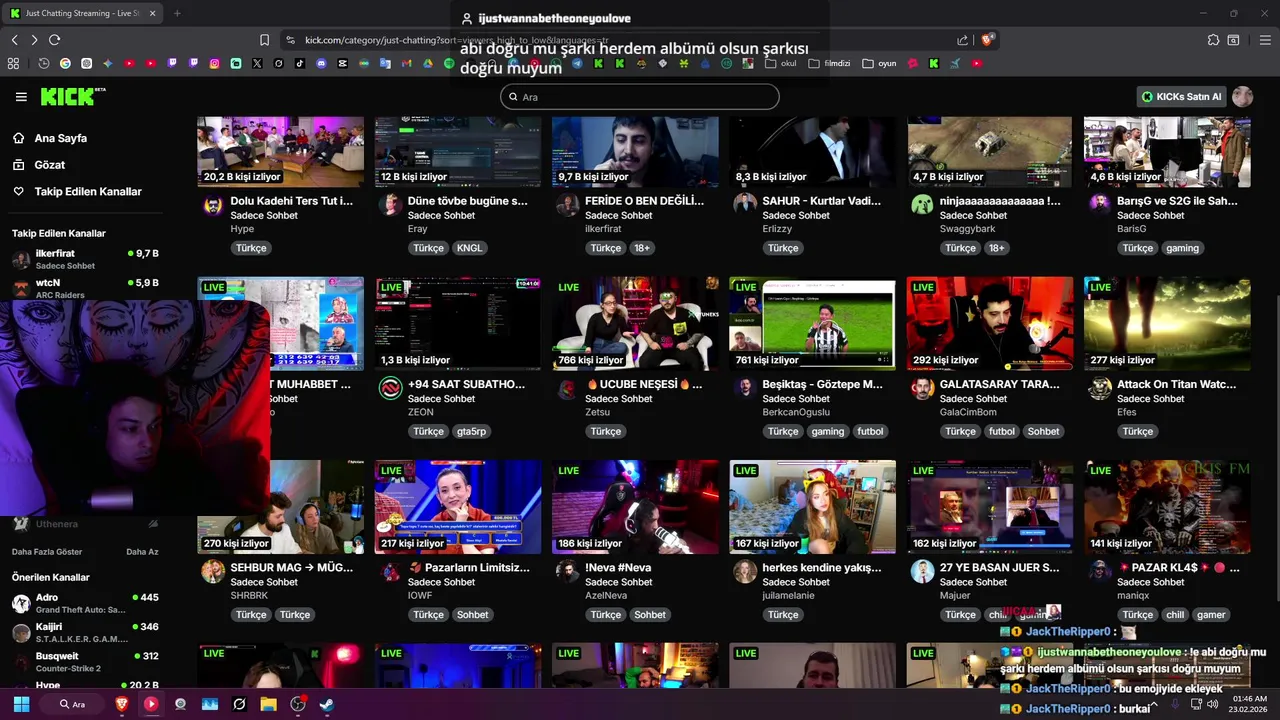Open Brave Shields icon

[x=988, y=40]
